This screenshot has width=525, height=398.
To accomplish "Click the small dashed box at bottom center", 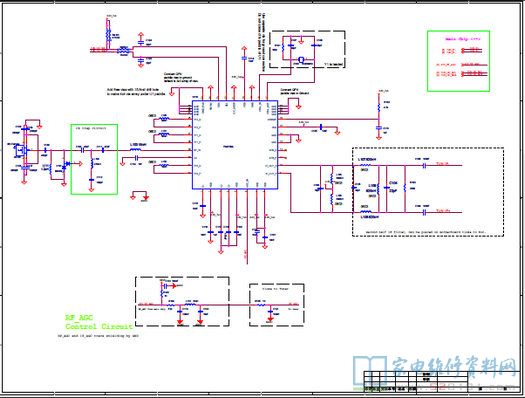I will click(277, 305).
